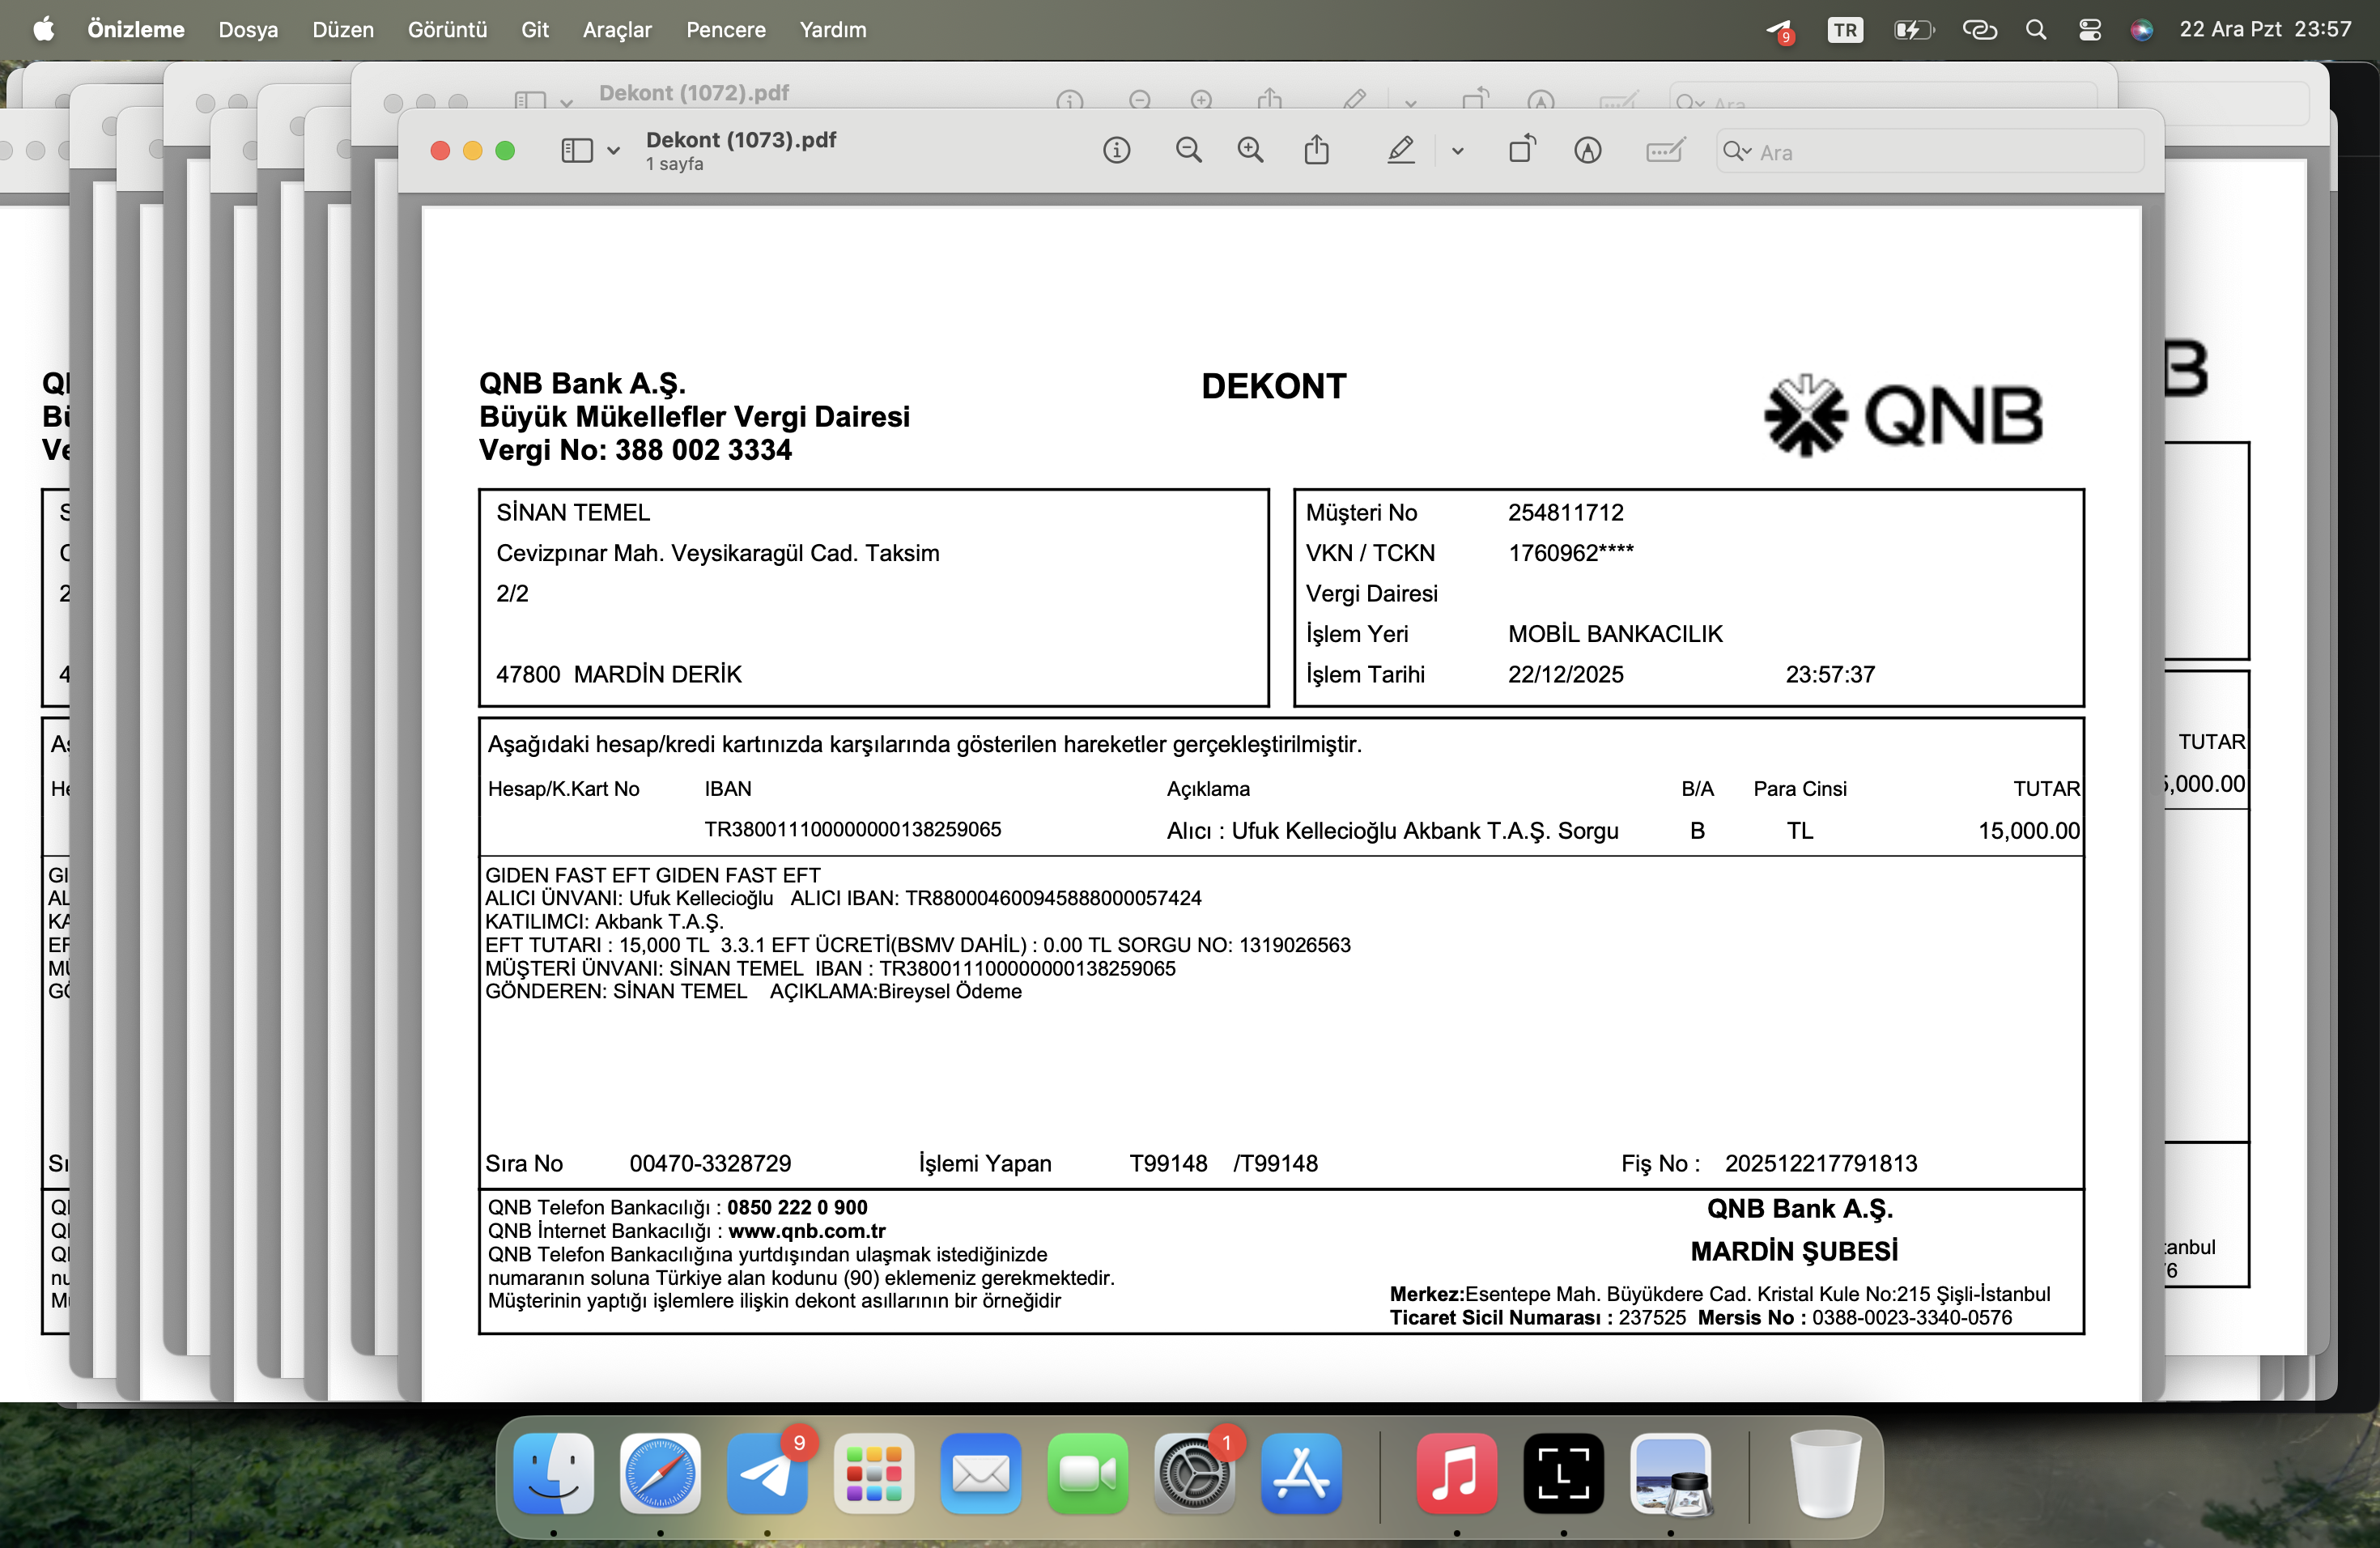The width and height of the screenshot is (2380, 1548).
Task: Click the QNB logo on the receipt
Action: 1903,416
